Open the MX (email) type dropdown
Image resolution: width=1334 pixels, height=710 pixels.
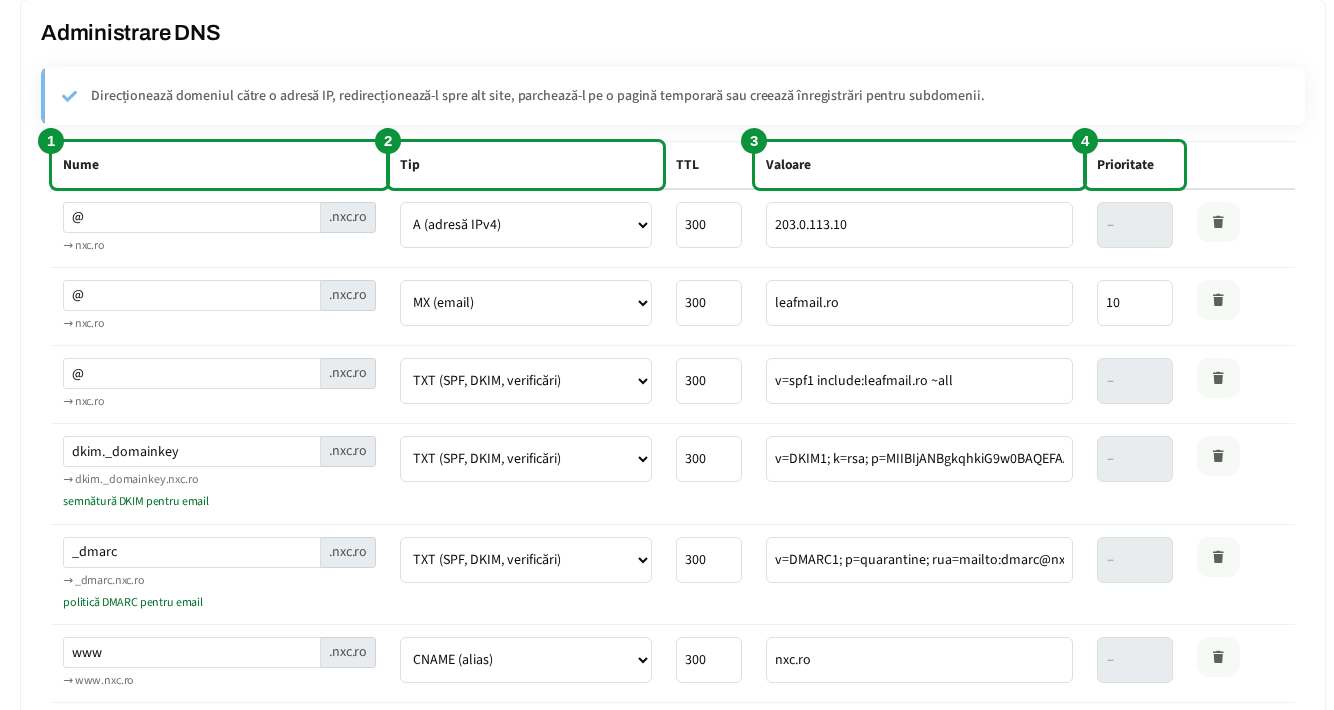point(526,303)
